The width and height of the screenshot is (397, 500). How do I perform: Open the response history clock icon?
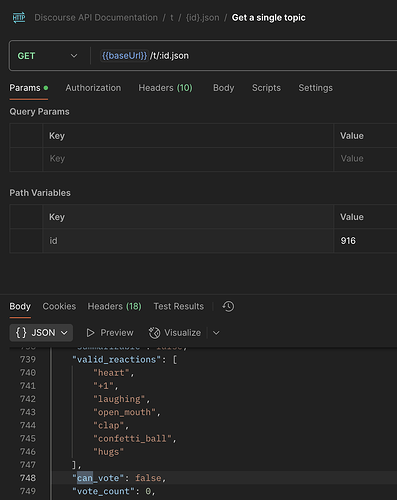pos(228,306)
